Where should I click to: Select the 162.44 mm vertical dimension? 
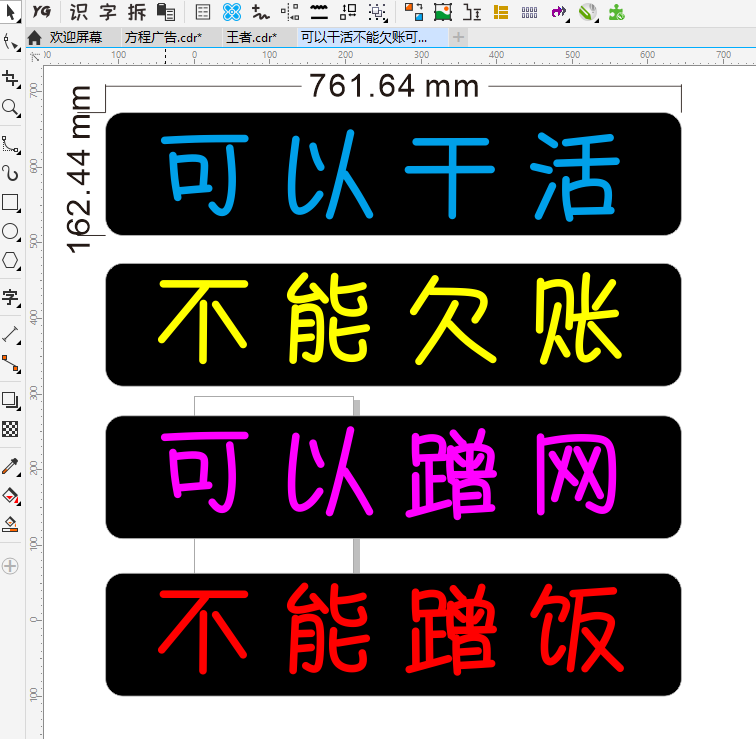(78, 169)
